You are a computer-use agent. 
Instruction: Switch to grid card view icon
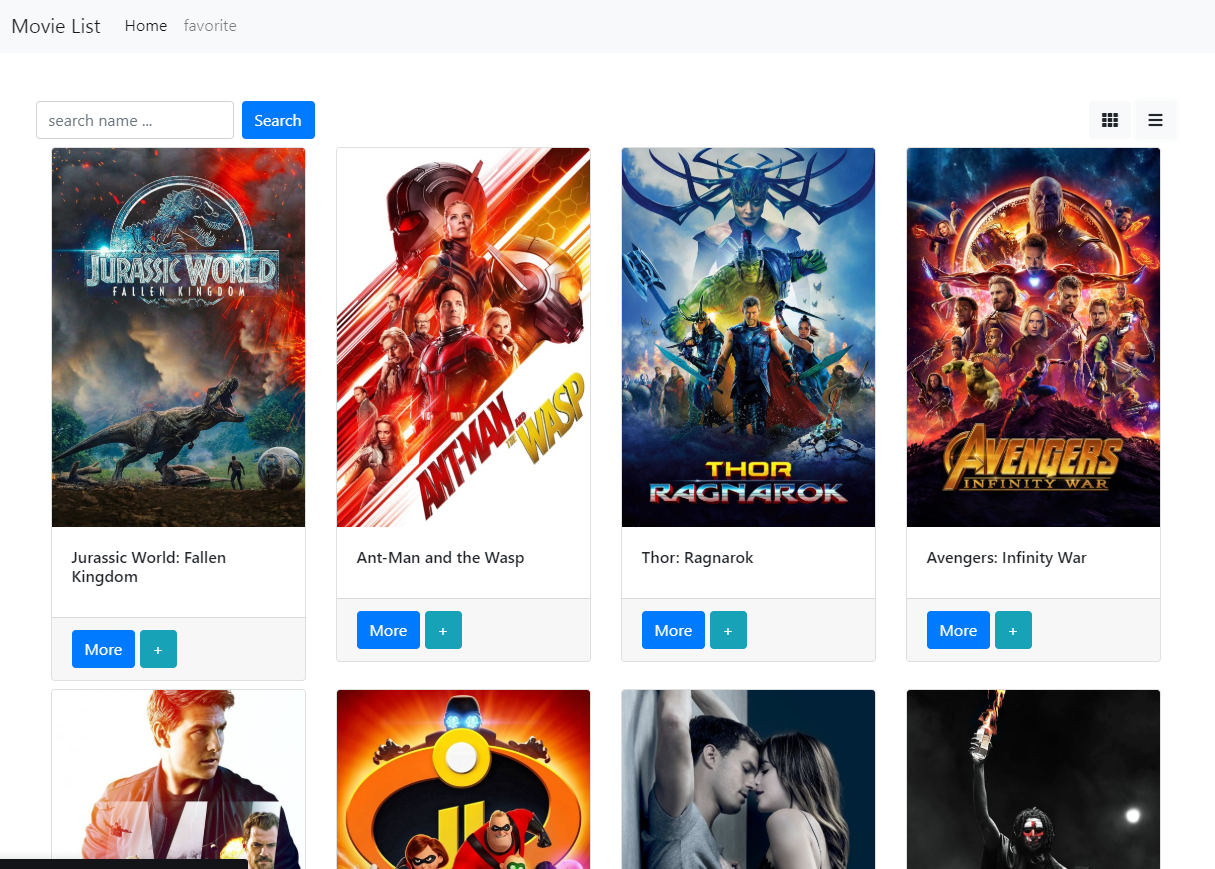coord(1110,120)
